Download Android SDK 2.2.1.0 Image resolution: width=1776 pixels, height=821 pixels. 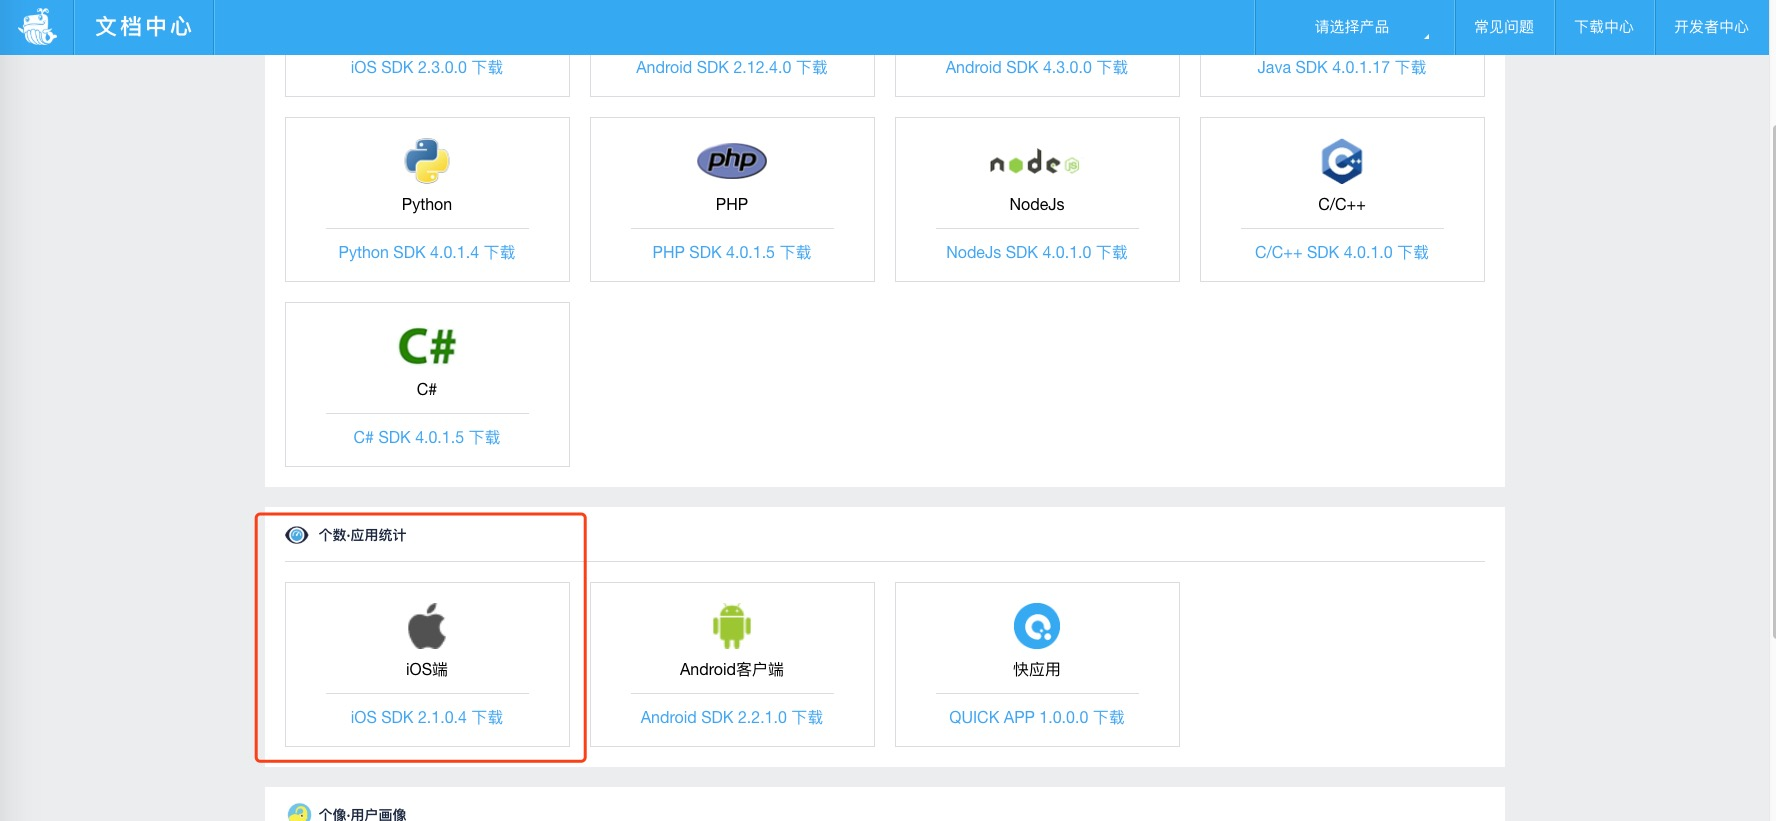[732, 717]
